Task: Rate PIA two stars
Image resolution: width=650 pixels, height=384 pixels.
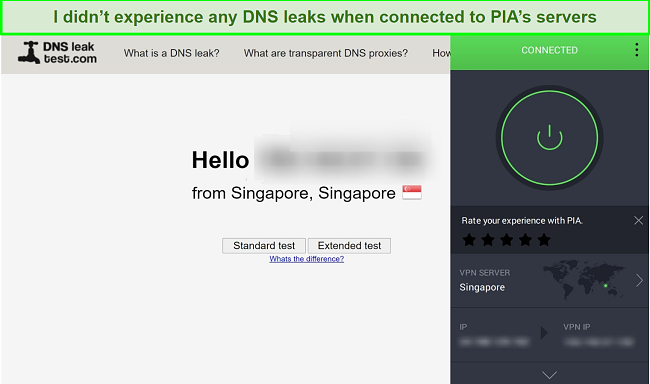Action: click(488, 239)
